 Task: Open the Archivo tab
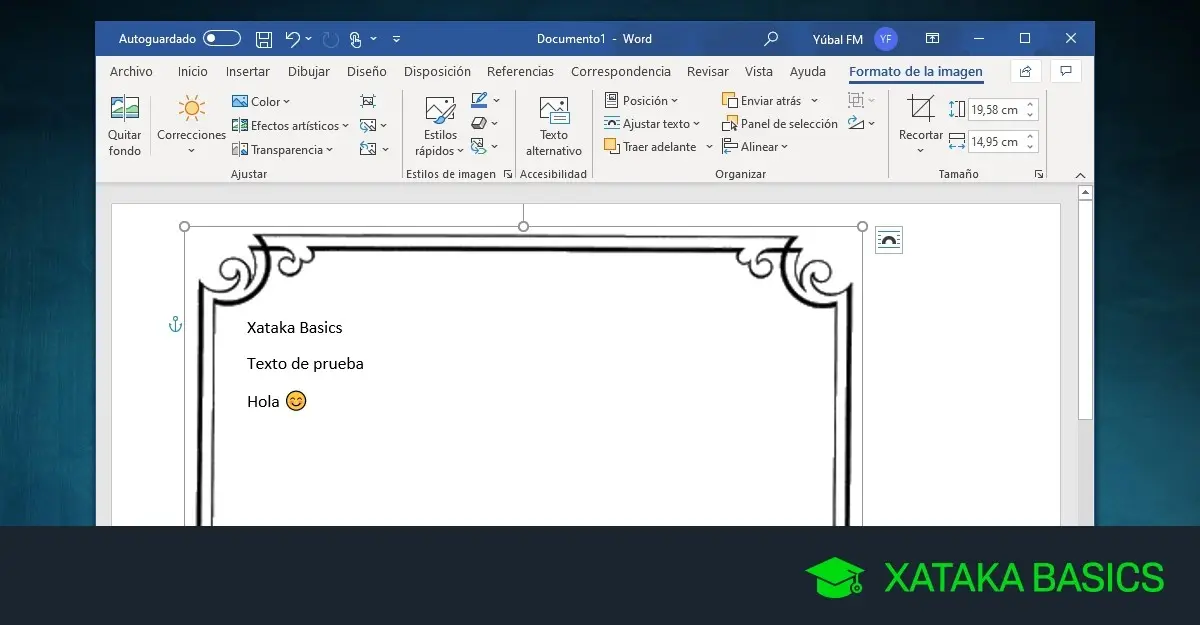click(131, 71)
